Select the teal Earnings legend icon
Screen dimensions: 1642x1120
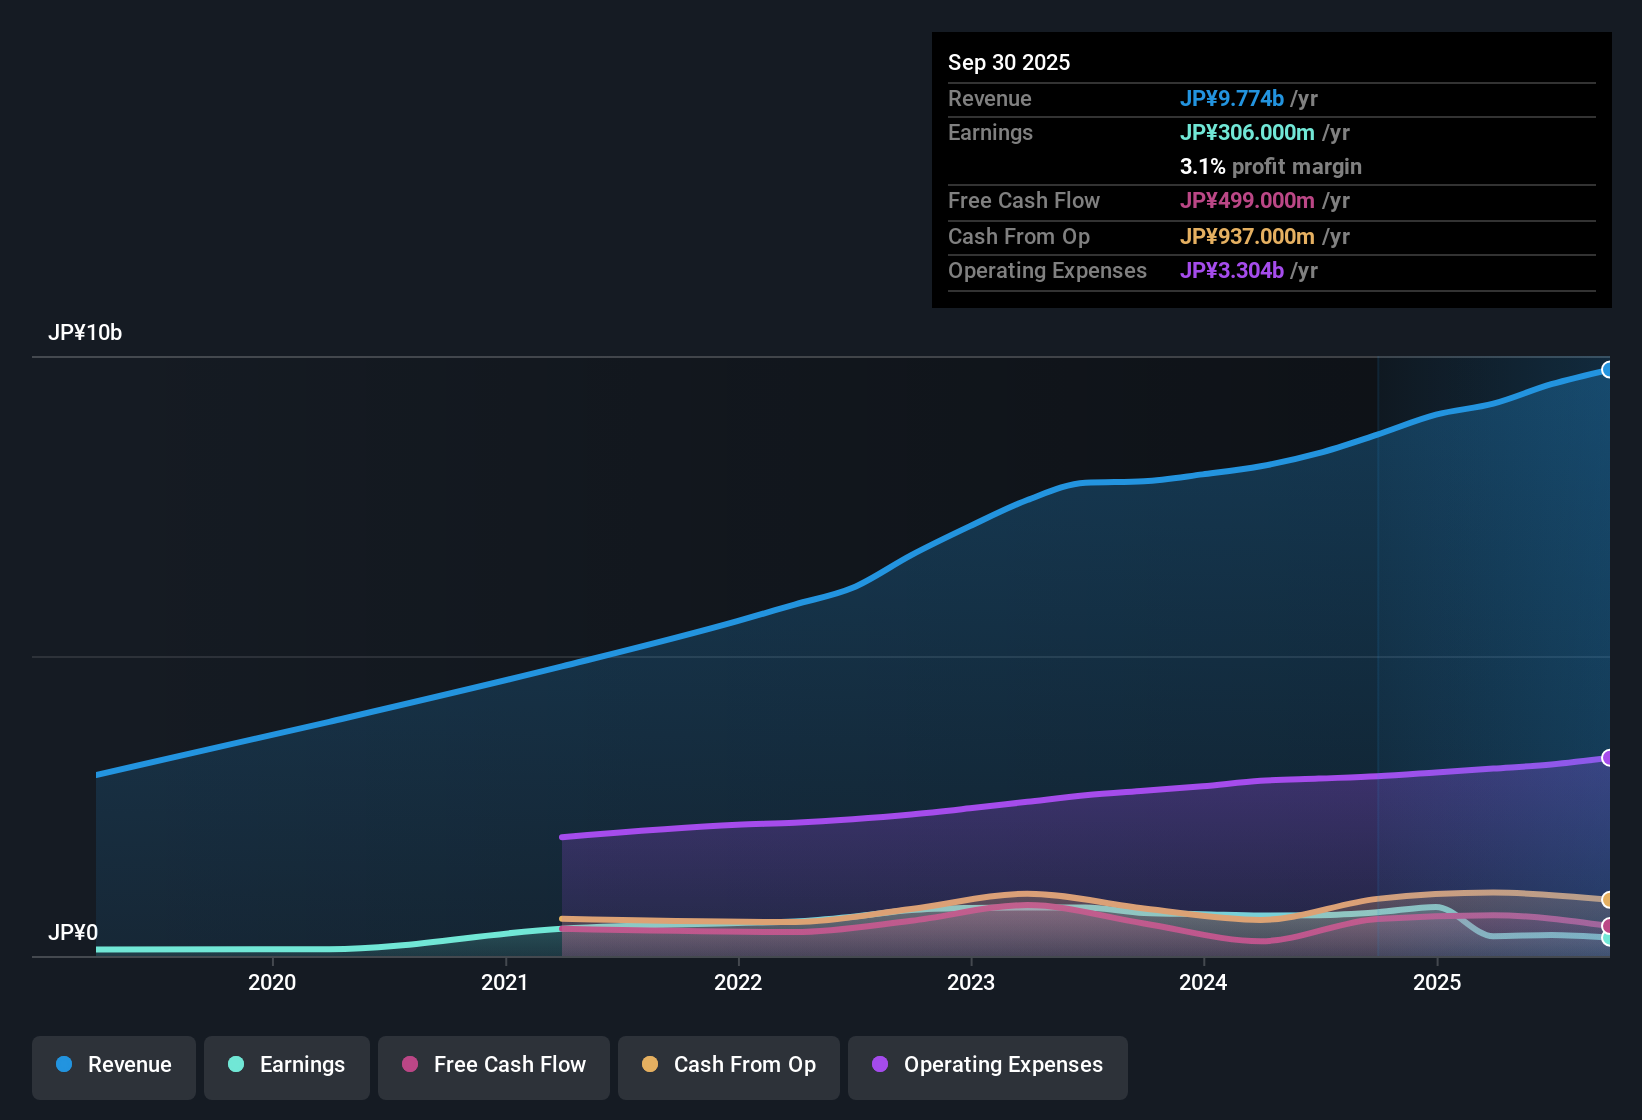236,1065
